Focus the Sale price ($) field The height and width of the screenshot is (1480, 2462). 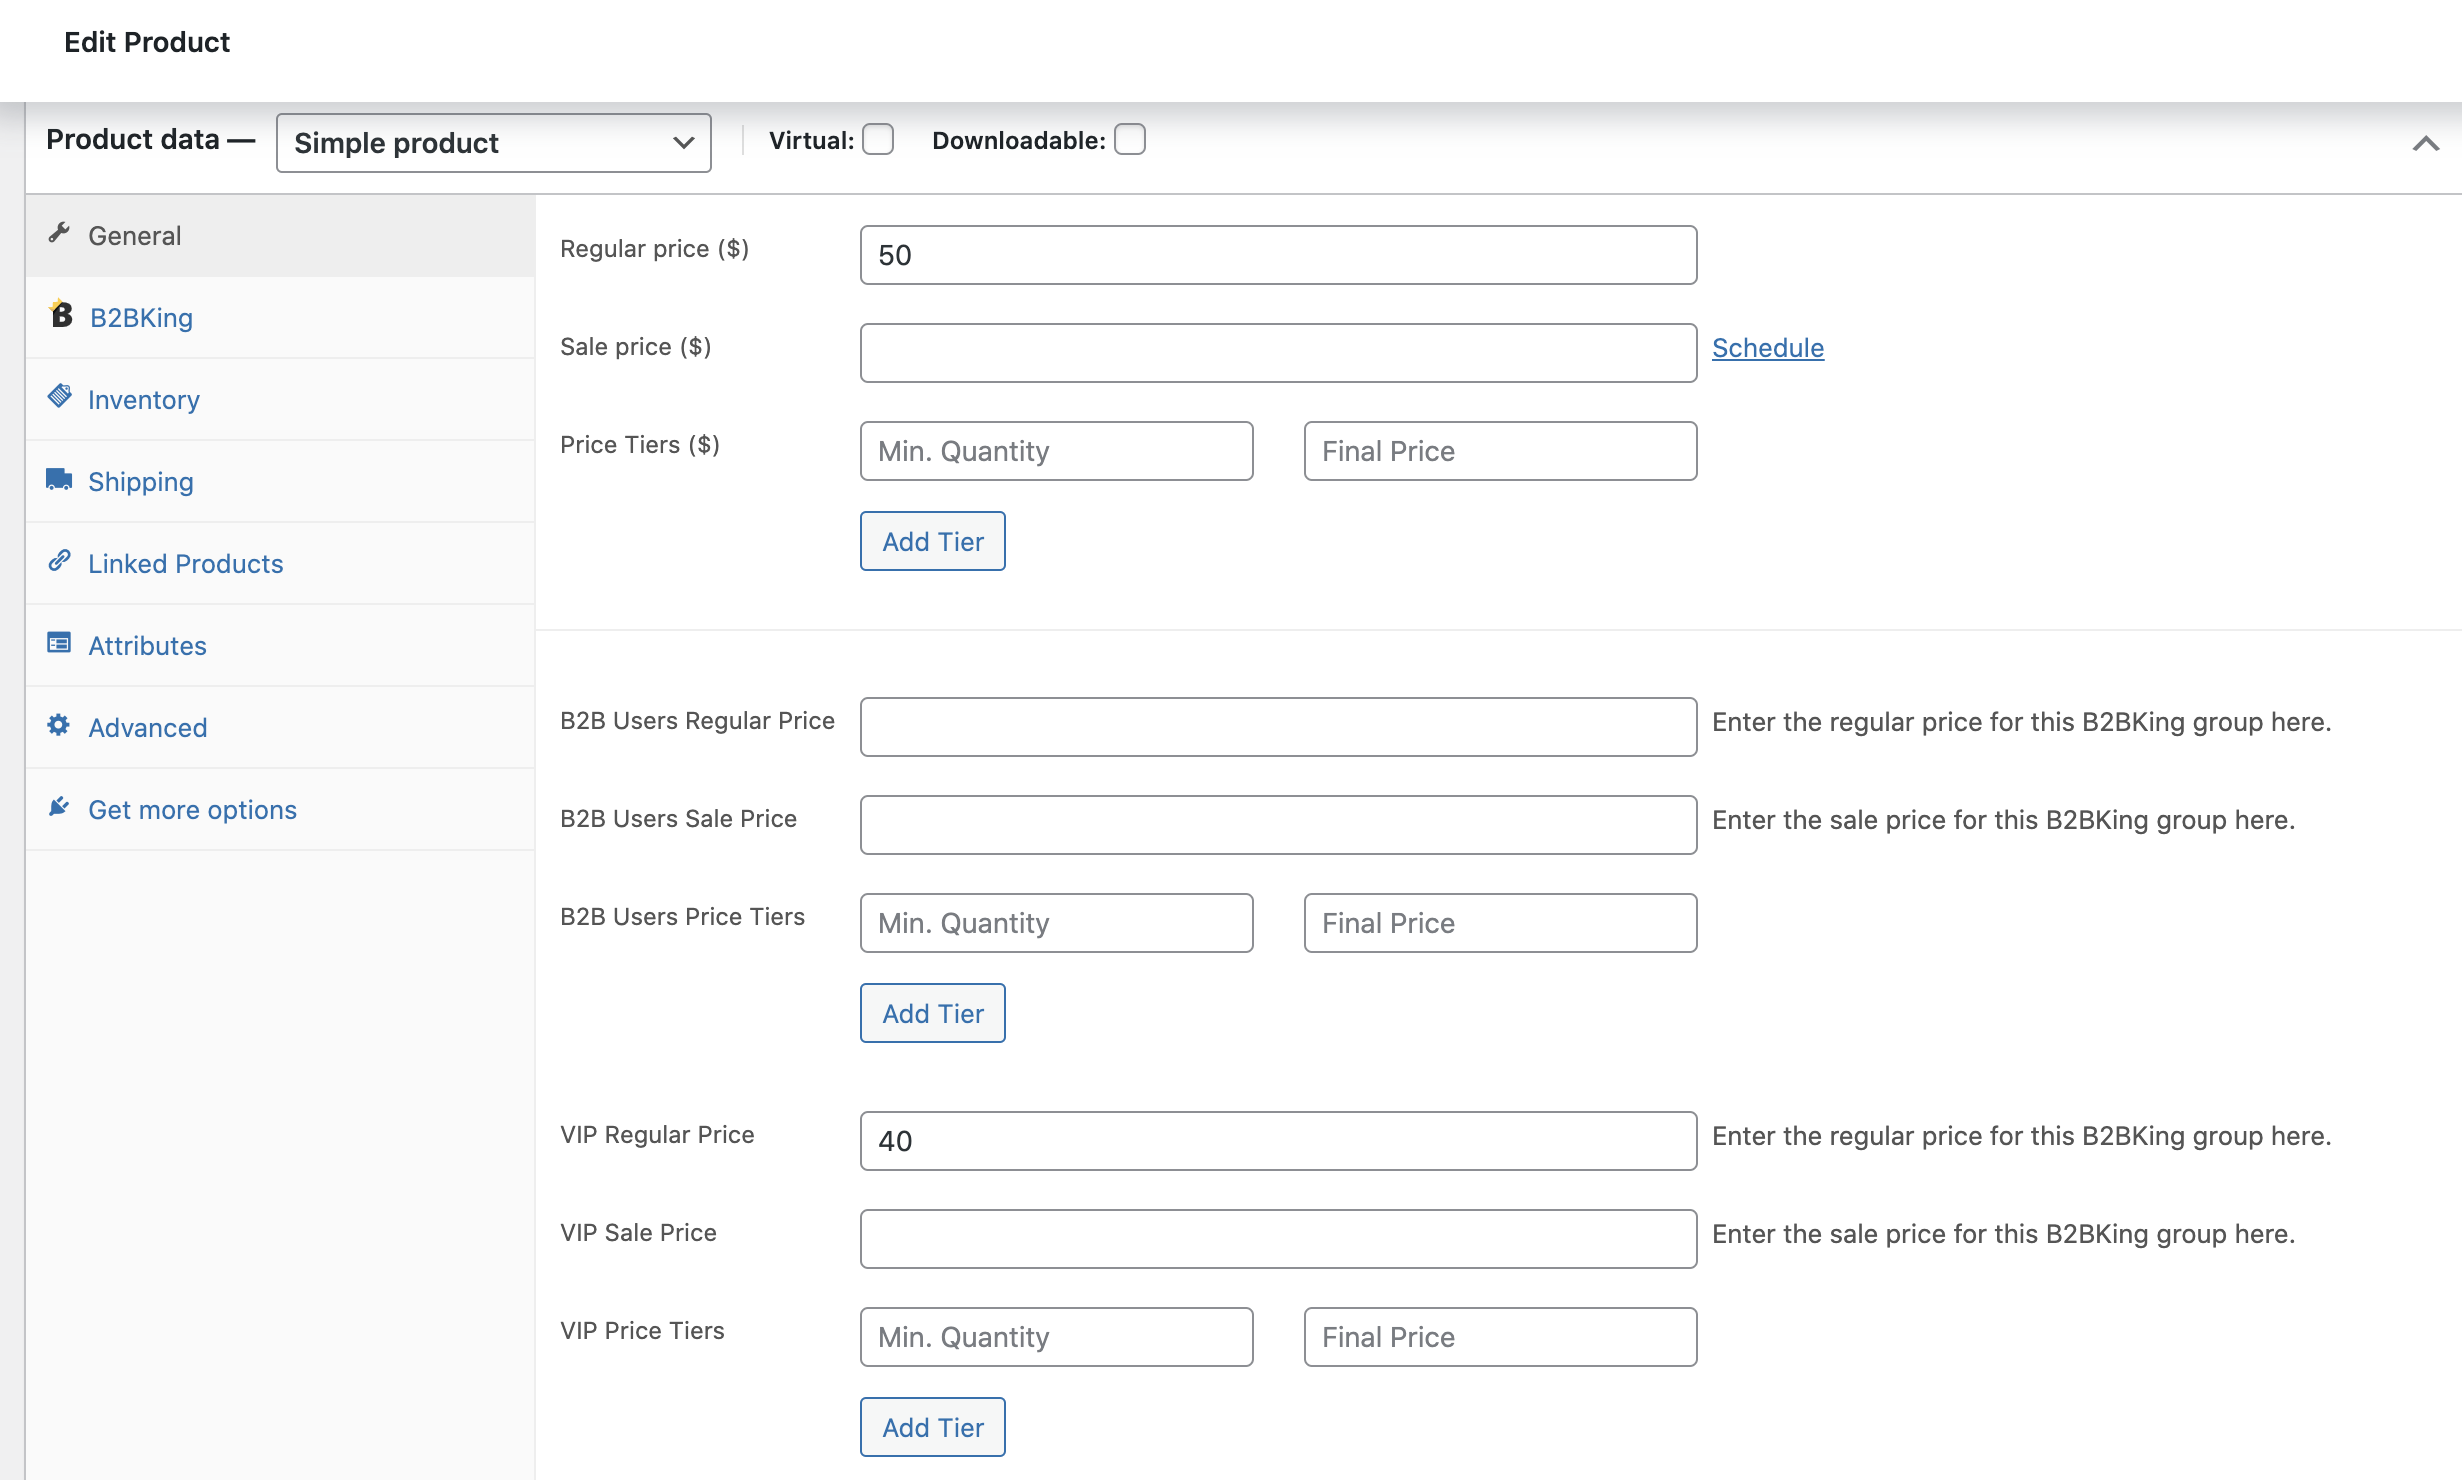point(1278,353)
